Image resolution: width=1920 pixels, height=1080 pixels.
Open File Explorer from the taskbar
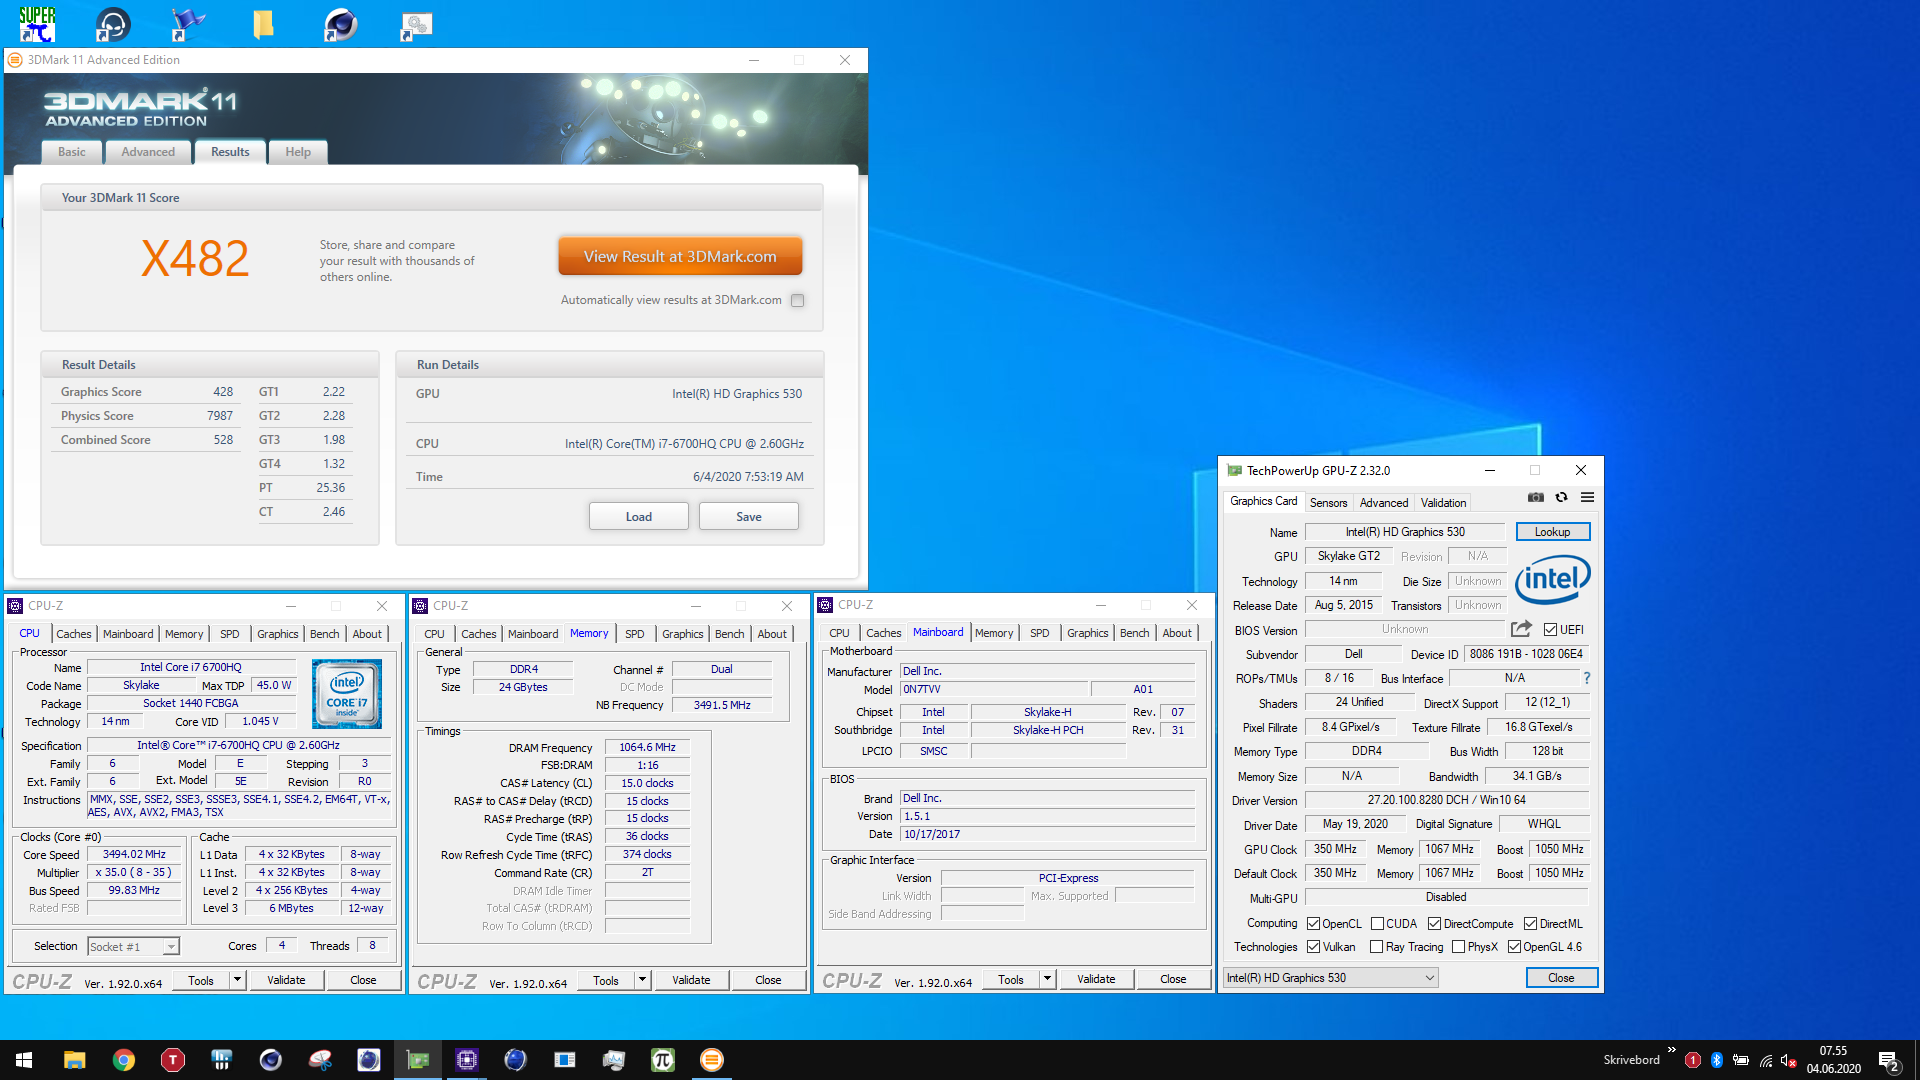click(74, 1060)
